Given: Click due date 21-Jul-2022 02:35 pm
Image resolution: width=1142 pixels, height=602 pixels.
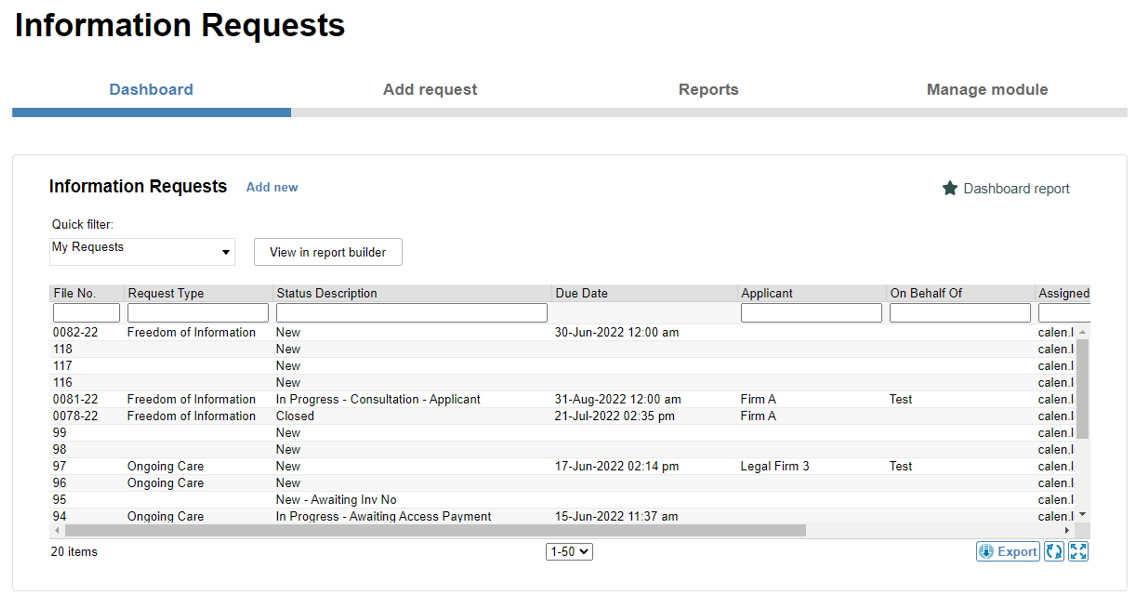Looking at the screenshot, I should (x=615, y=416).
